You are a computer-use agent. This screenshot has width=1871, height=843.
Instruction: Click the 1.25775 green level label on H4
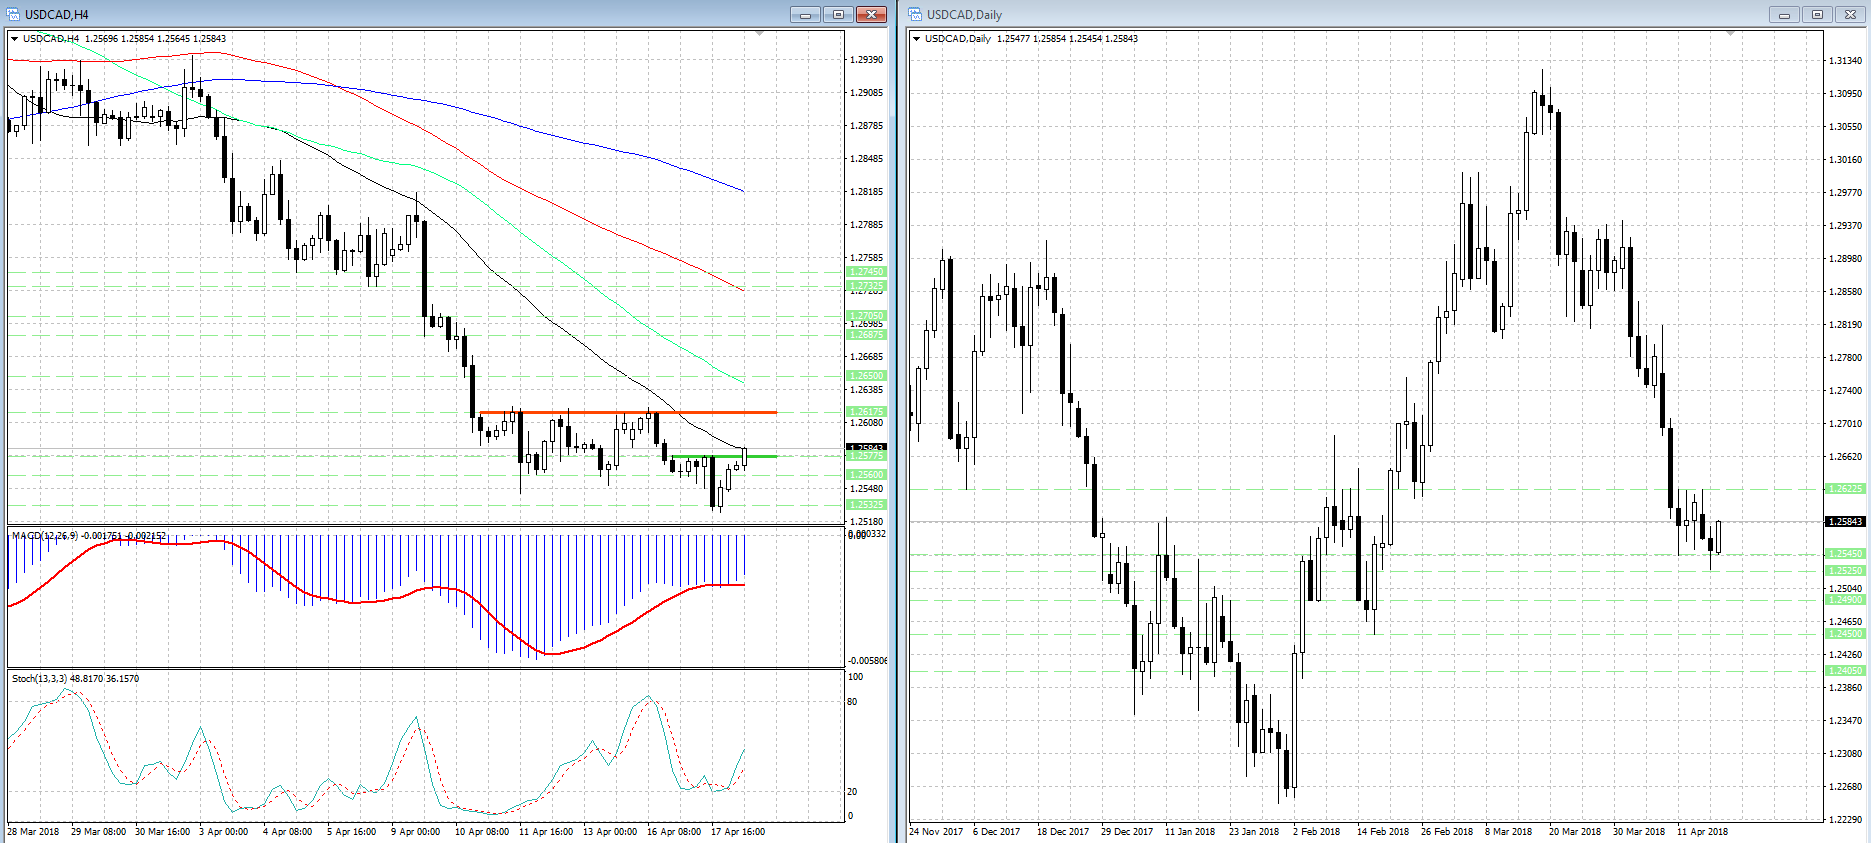pyautogui.click(x=866, y=456)
